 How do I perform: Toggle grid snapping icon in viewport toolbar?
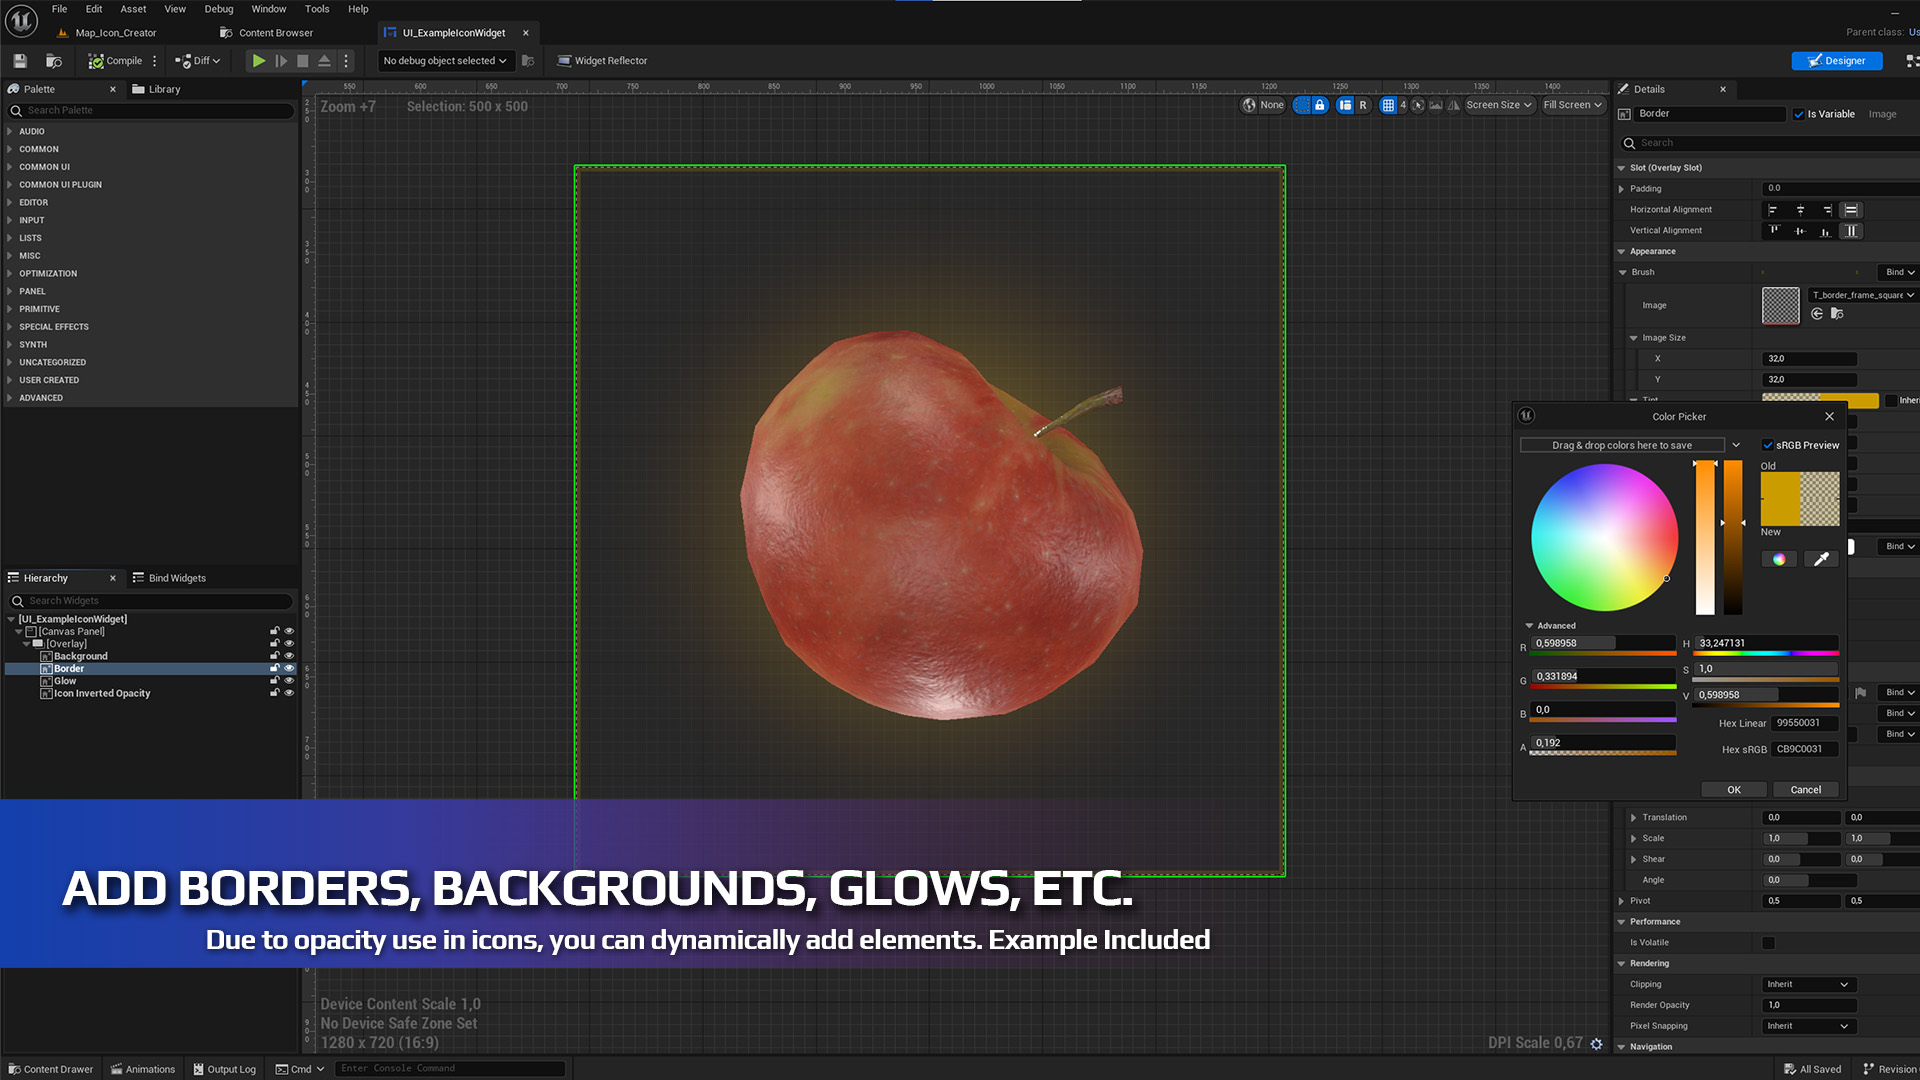pos(1388,105)
